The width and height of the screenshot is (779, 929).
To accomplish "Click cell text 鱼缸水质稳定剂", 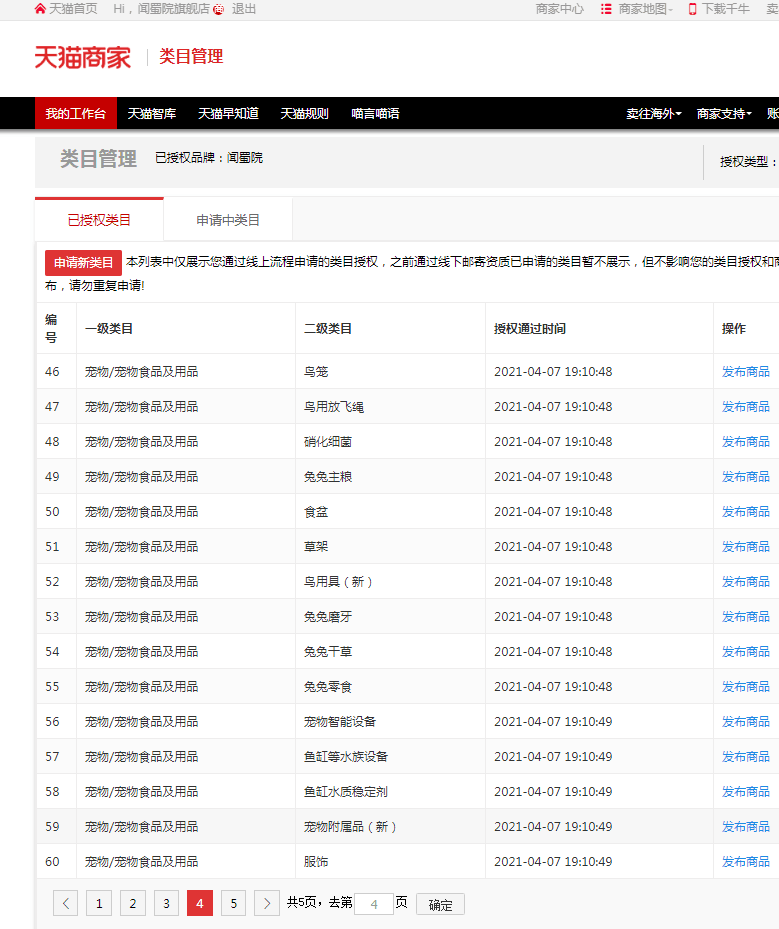I will point(345,792).
